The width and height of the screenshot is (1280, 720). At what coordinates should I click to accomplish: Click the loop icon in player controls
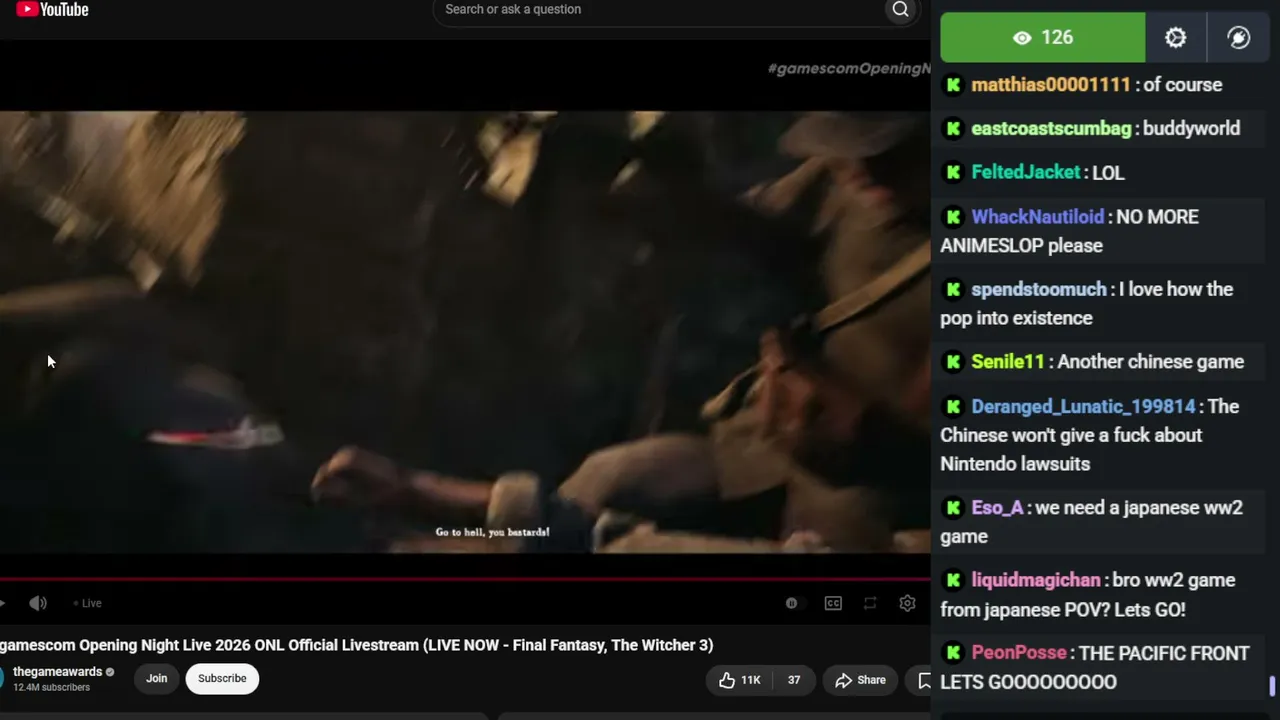[870, 603]
